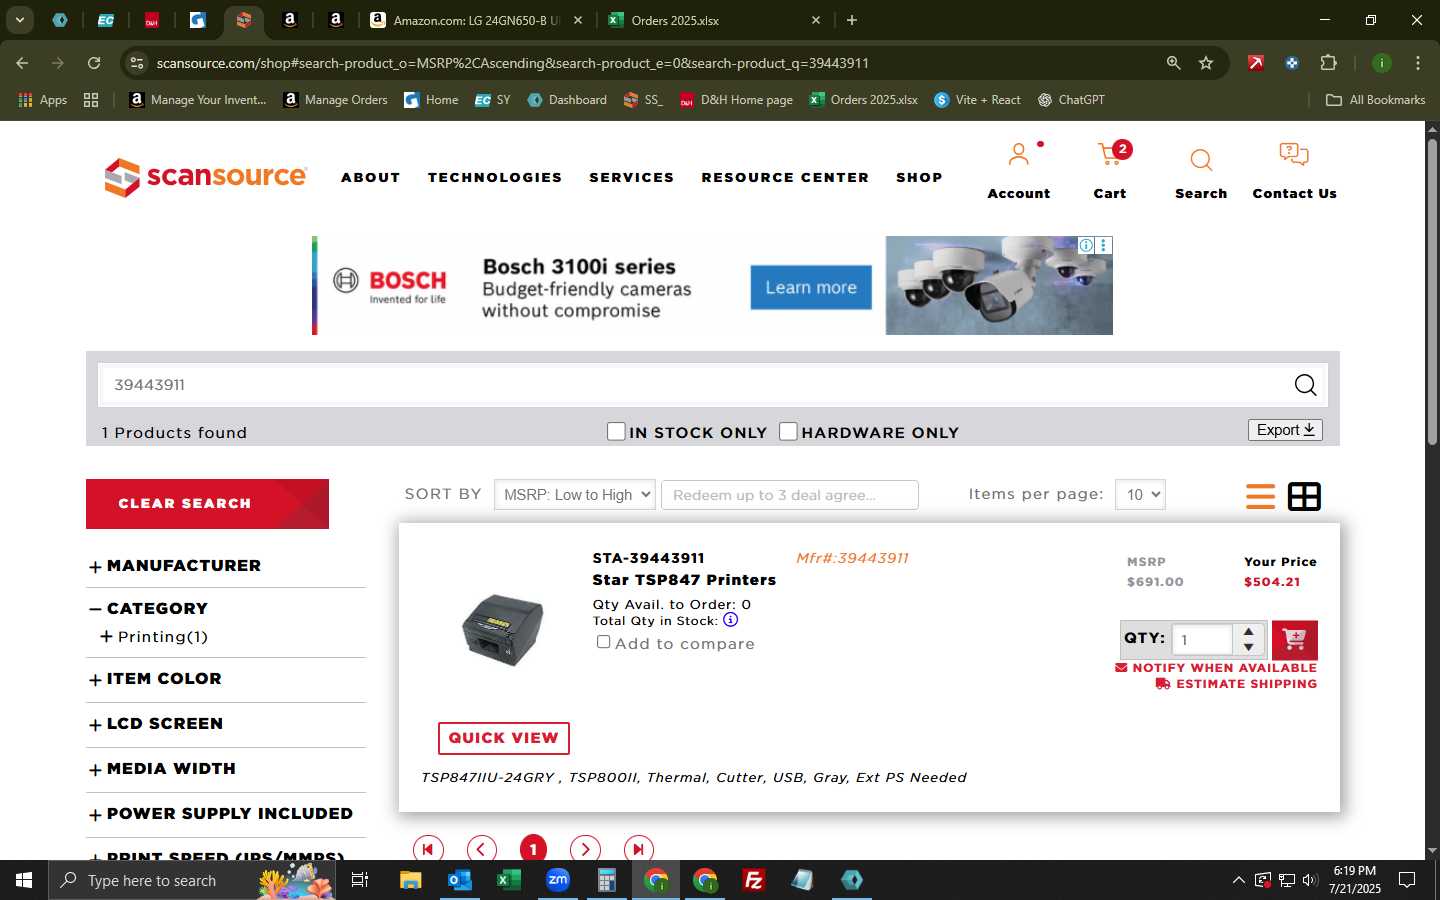Image resolution: width=1440 pixels, height=900 pixels.
Task: Decrease quantity with the down arrow
Action: pos(1248,647)
